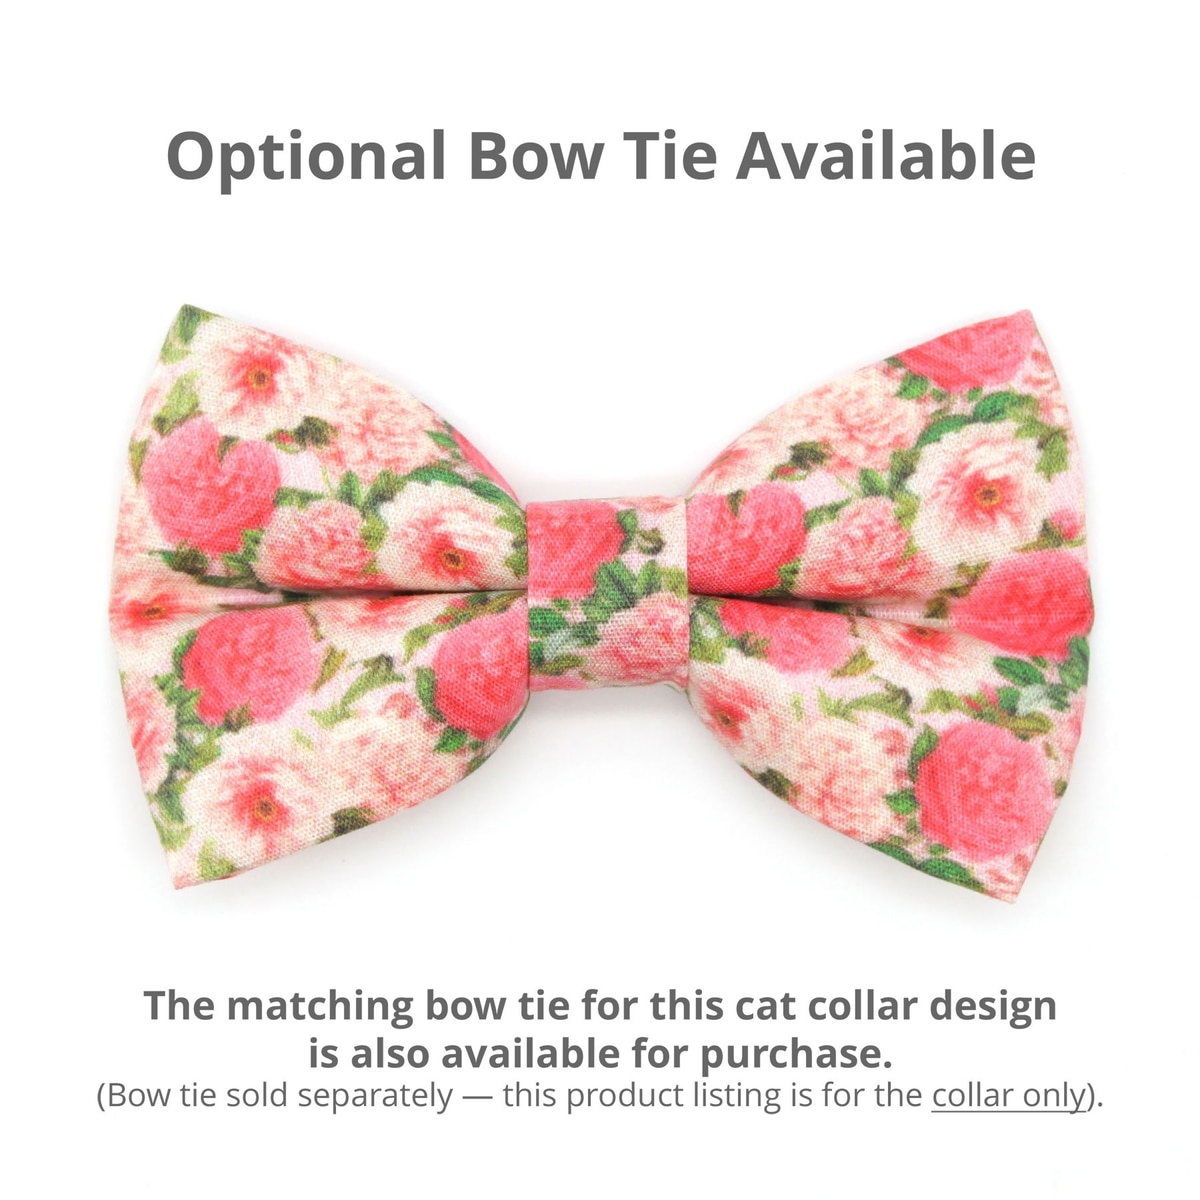Select the "matching bow tie" bold text line
This screenshot has width=1200, height=1200.
point(600,1006)
